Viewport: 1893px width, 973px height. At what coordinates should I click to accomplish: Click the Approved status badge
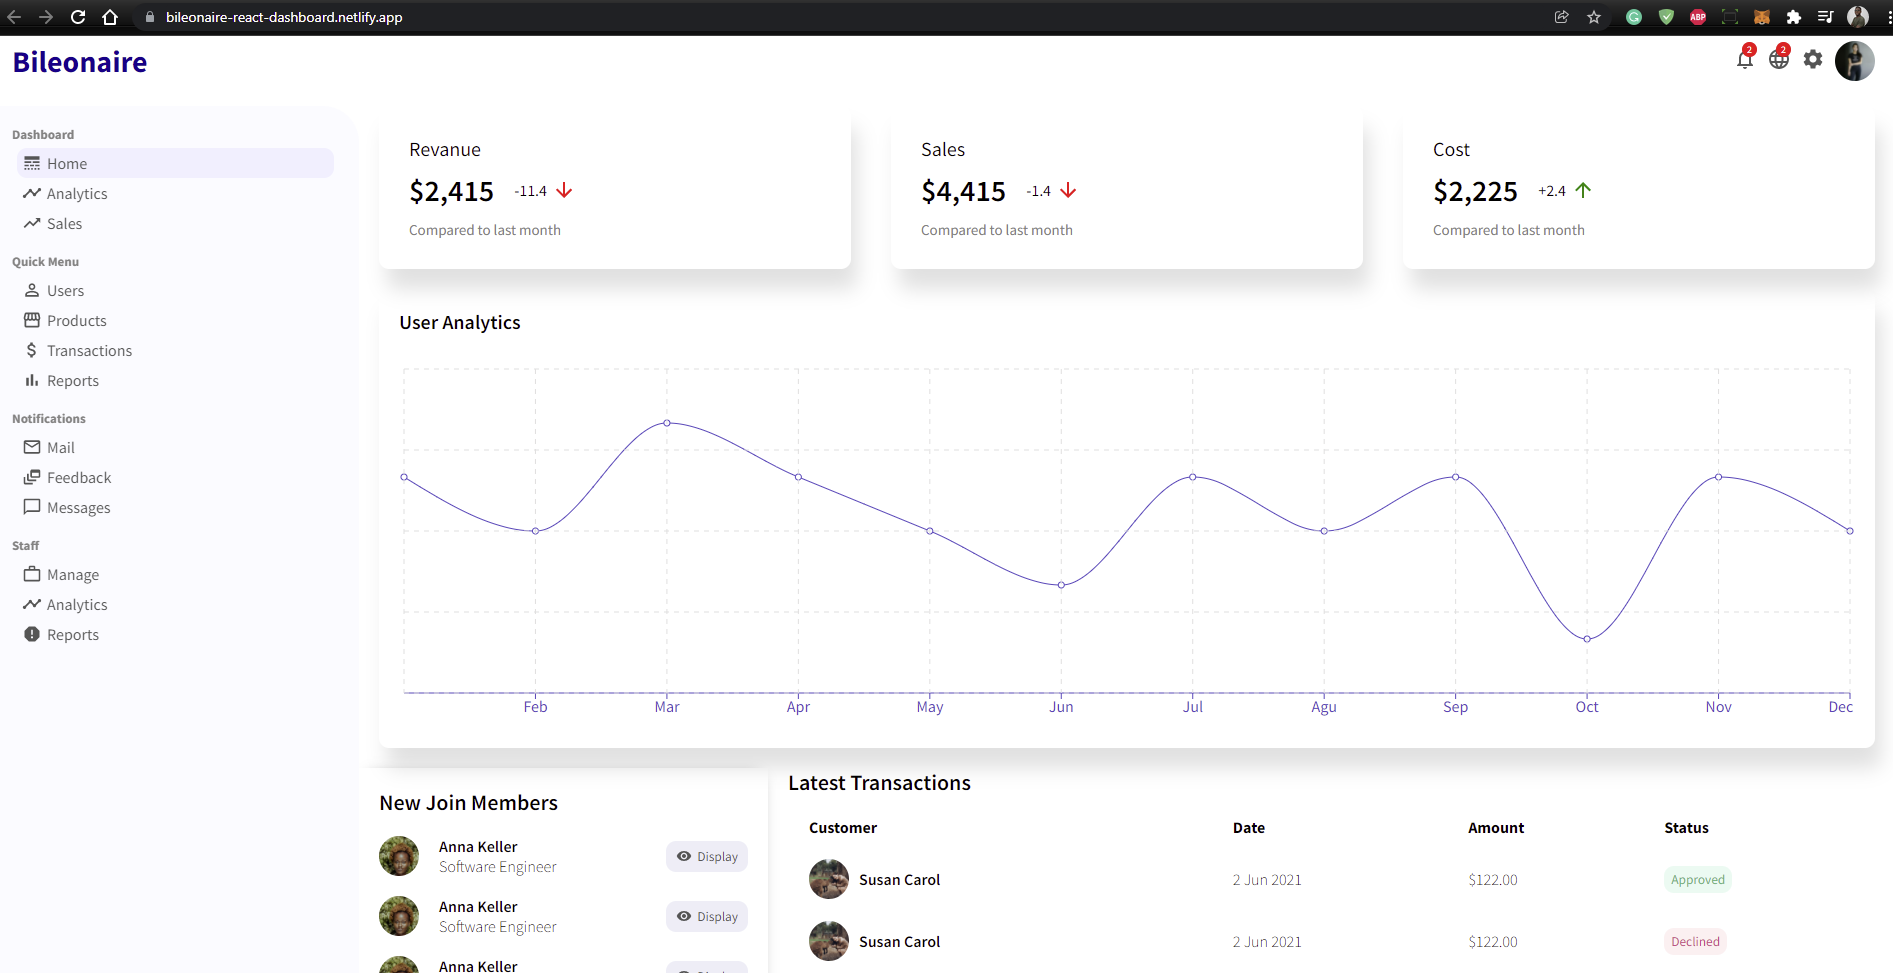pyautogui.click(x=1697, y=880)
